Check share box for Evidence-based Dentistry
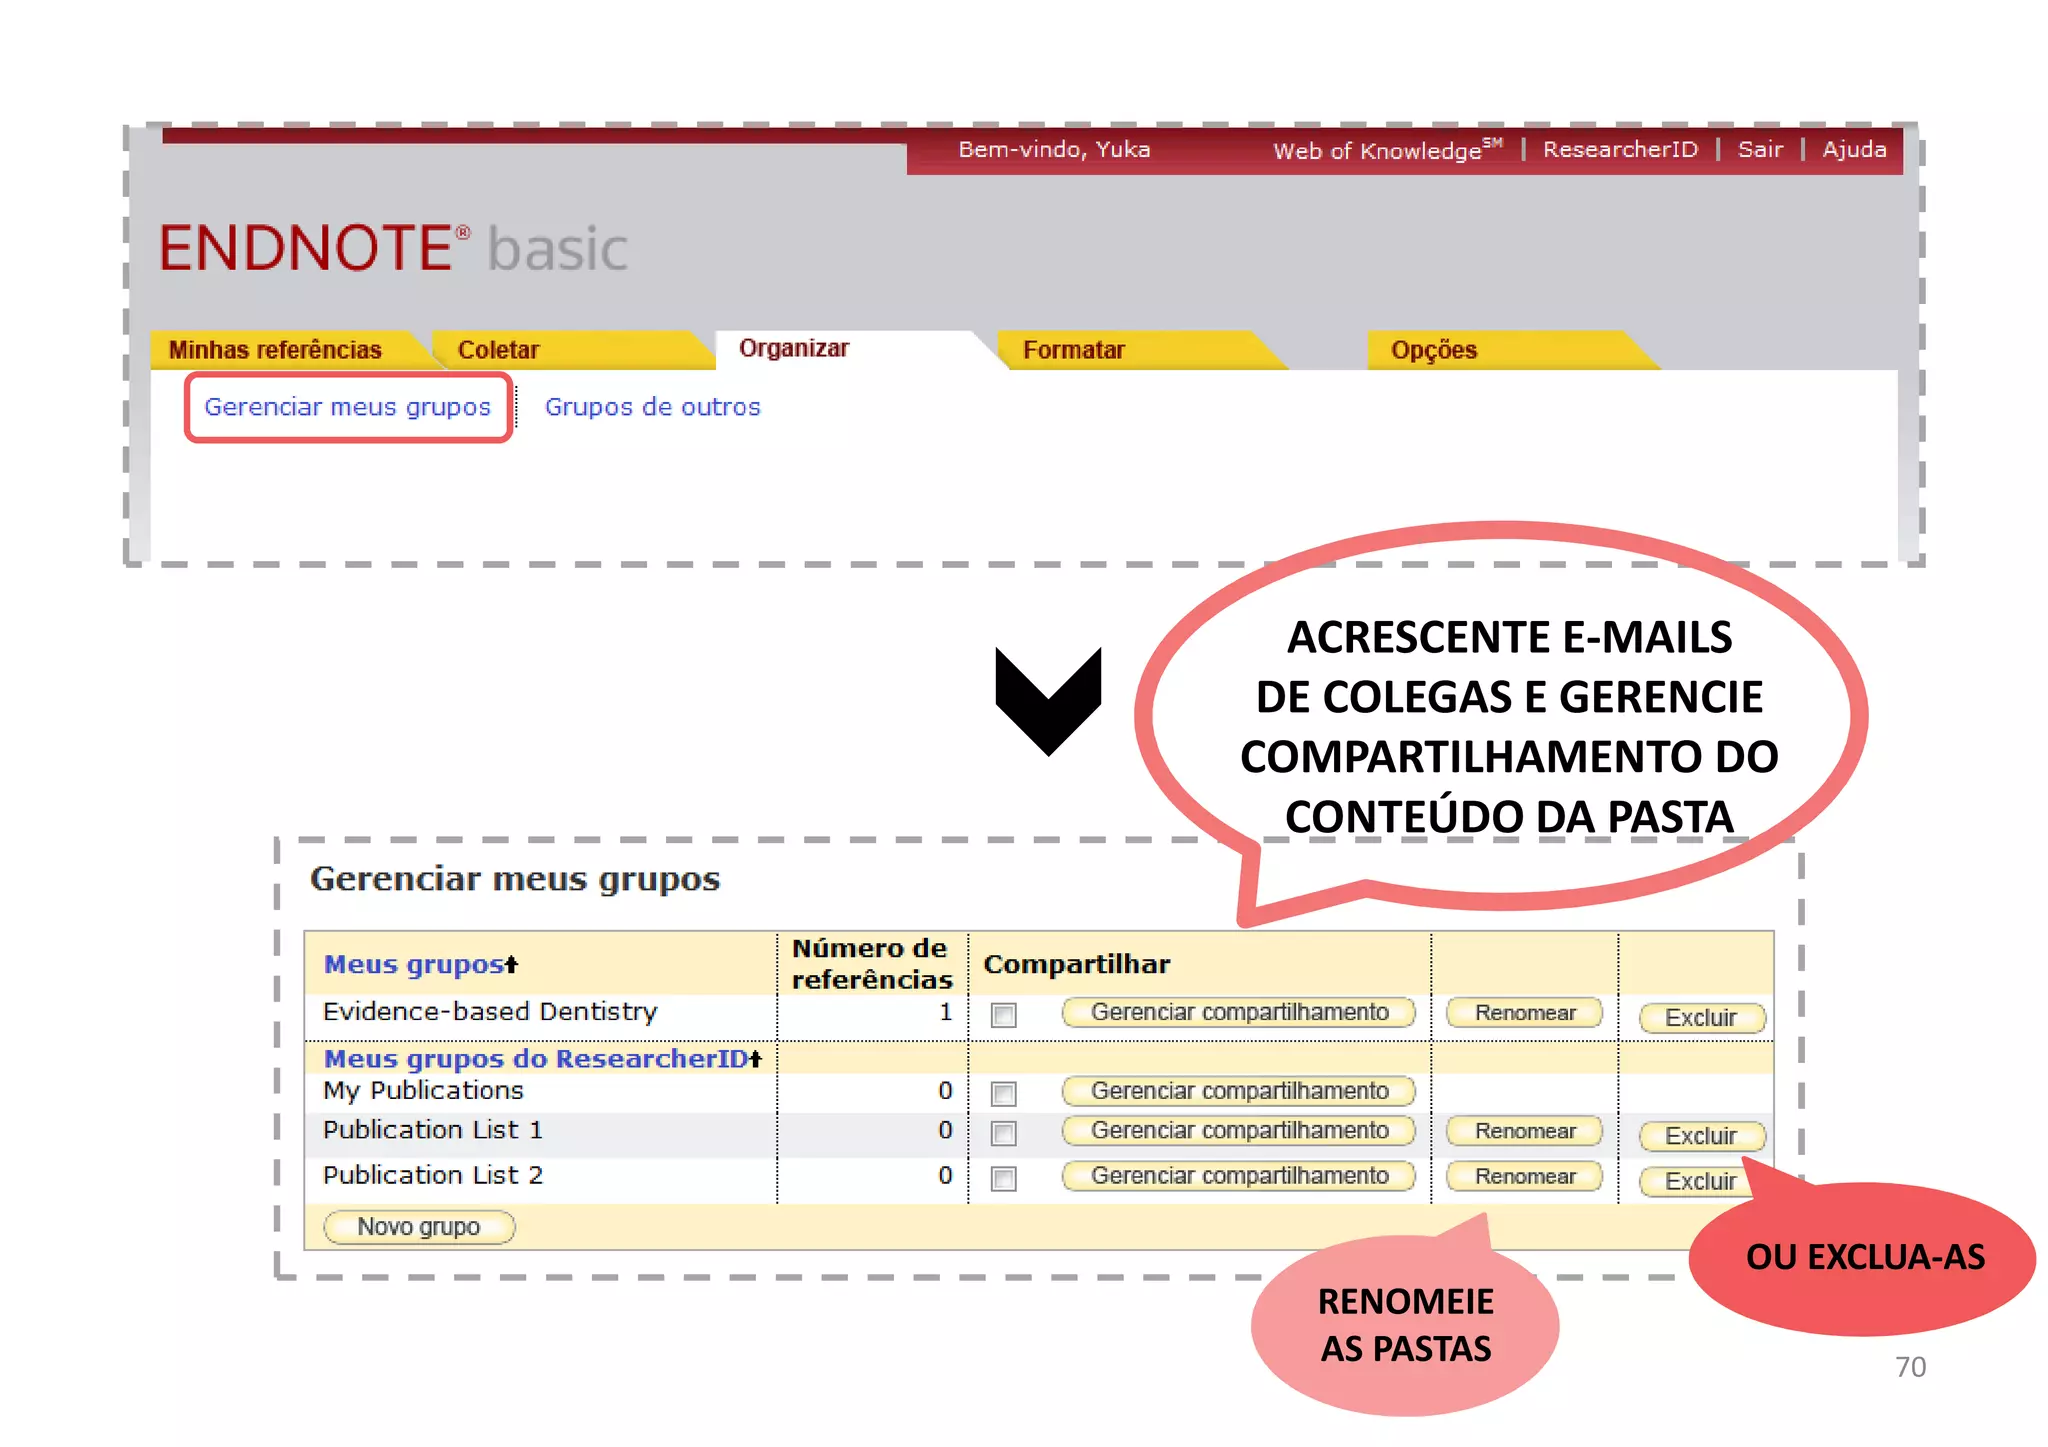The height and width of the screenshot is (1447, 2048). coord(1003,1015)
